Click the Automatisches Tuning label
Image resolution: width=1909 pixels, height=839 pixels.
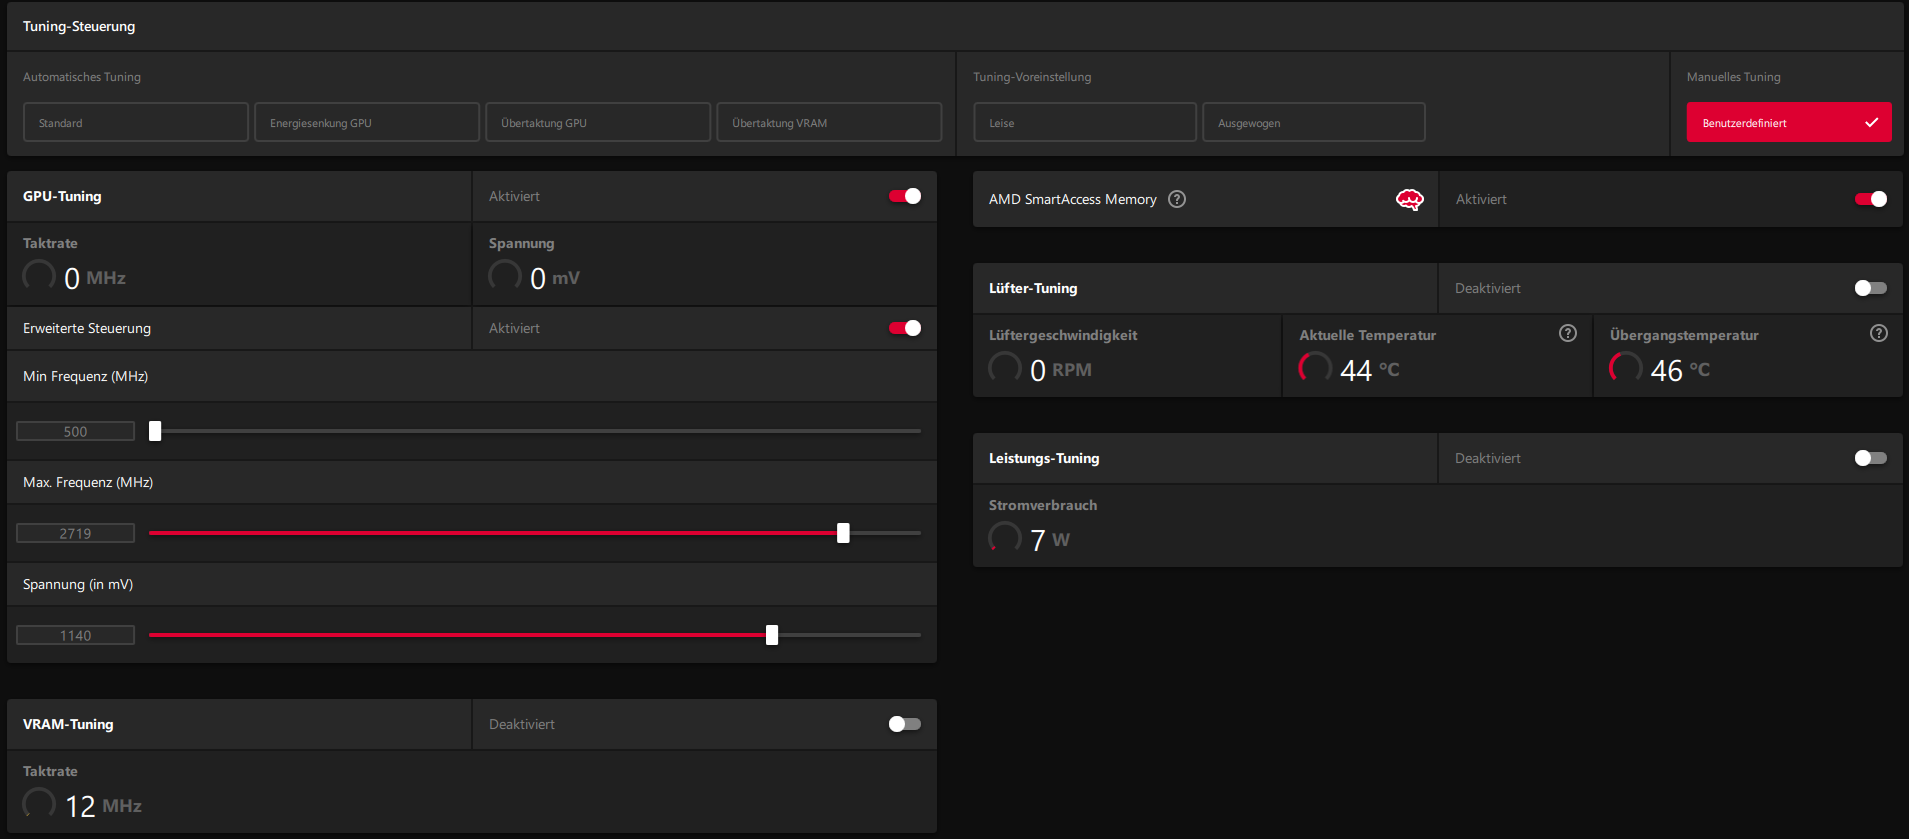coord(82,77)
